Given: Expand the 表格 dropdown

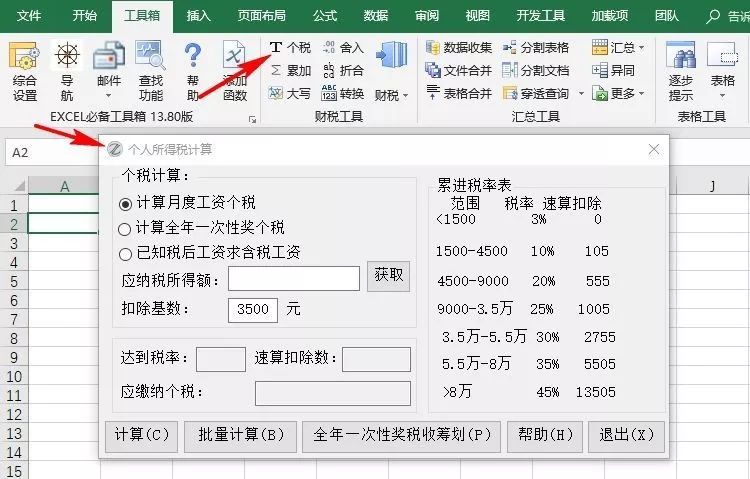Looking at the screenshot, I should click(722, 95).
